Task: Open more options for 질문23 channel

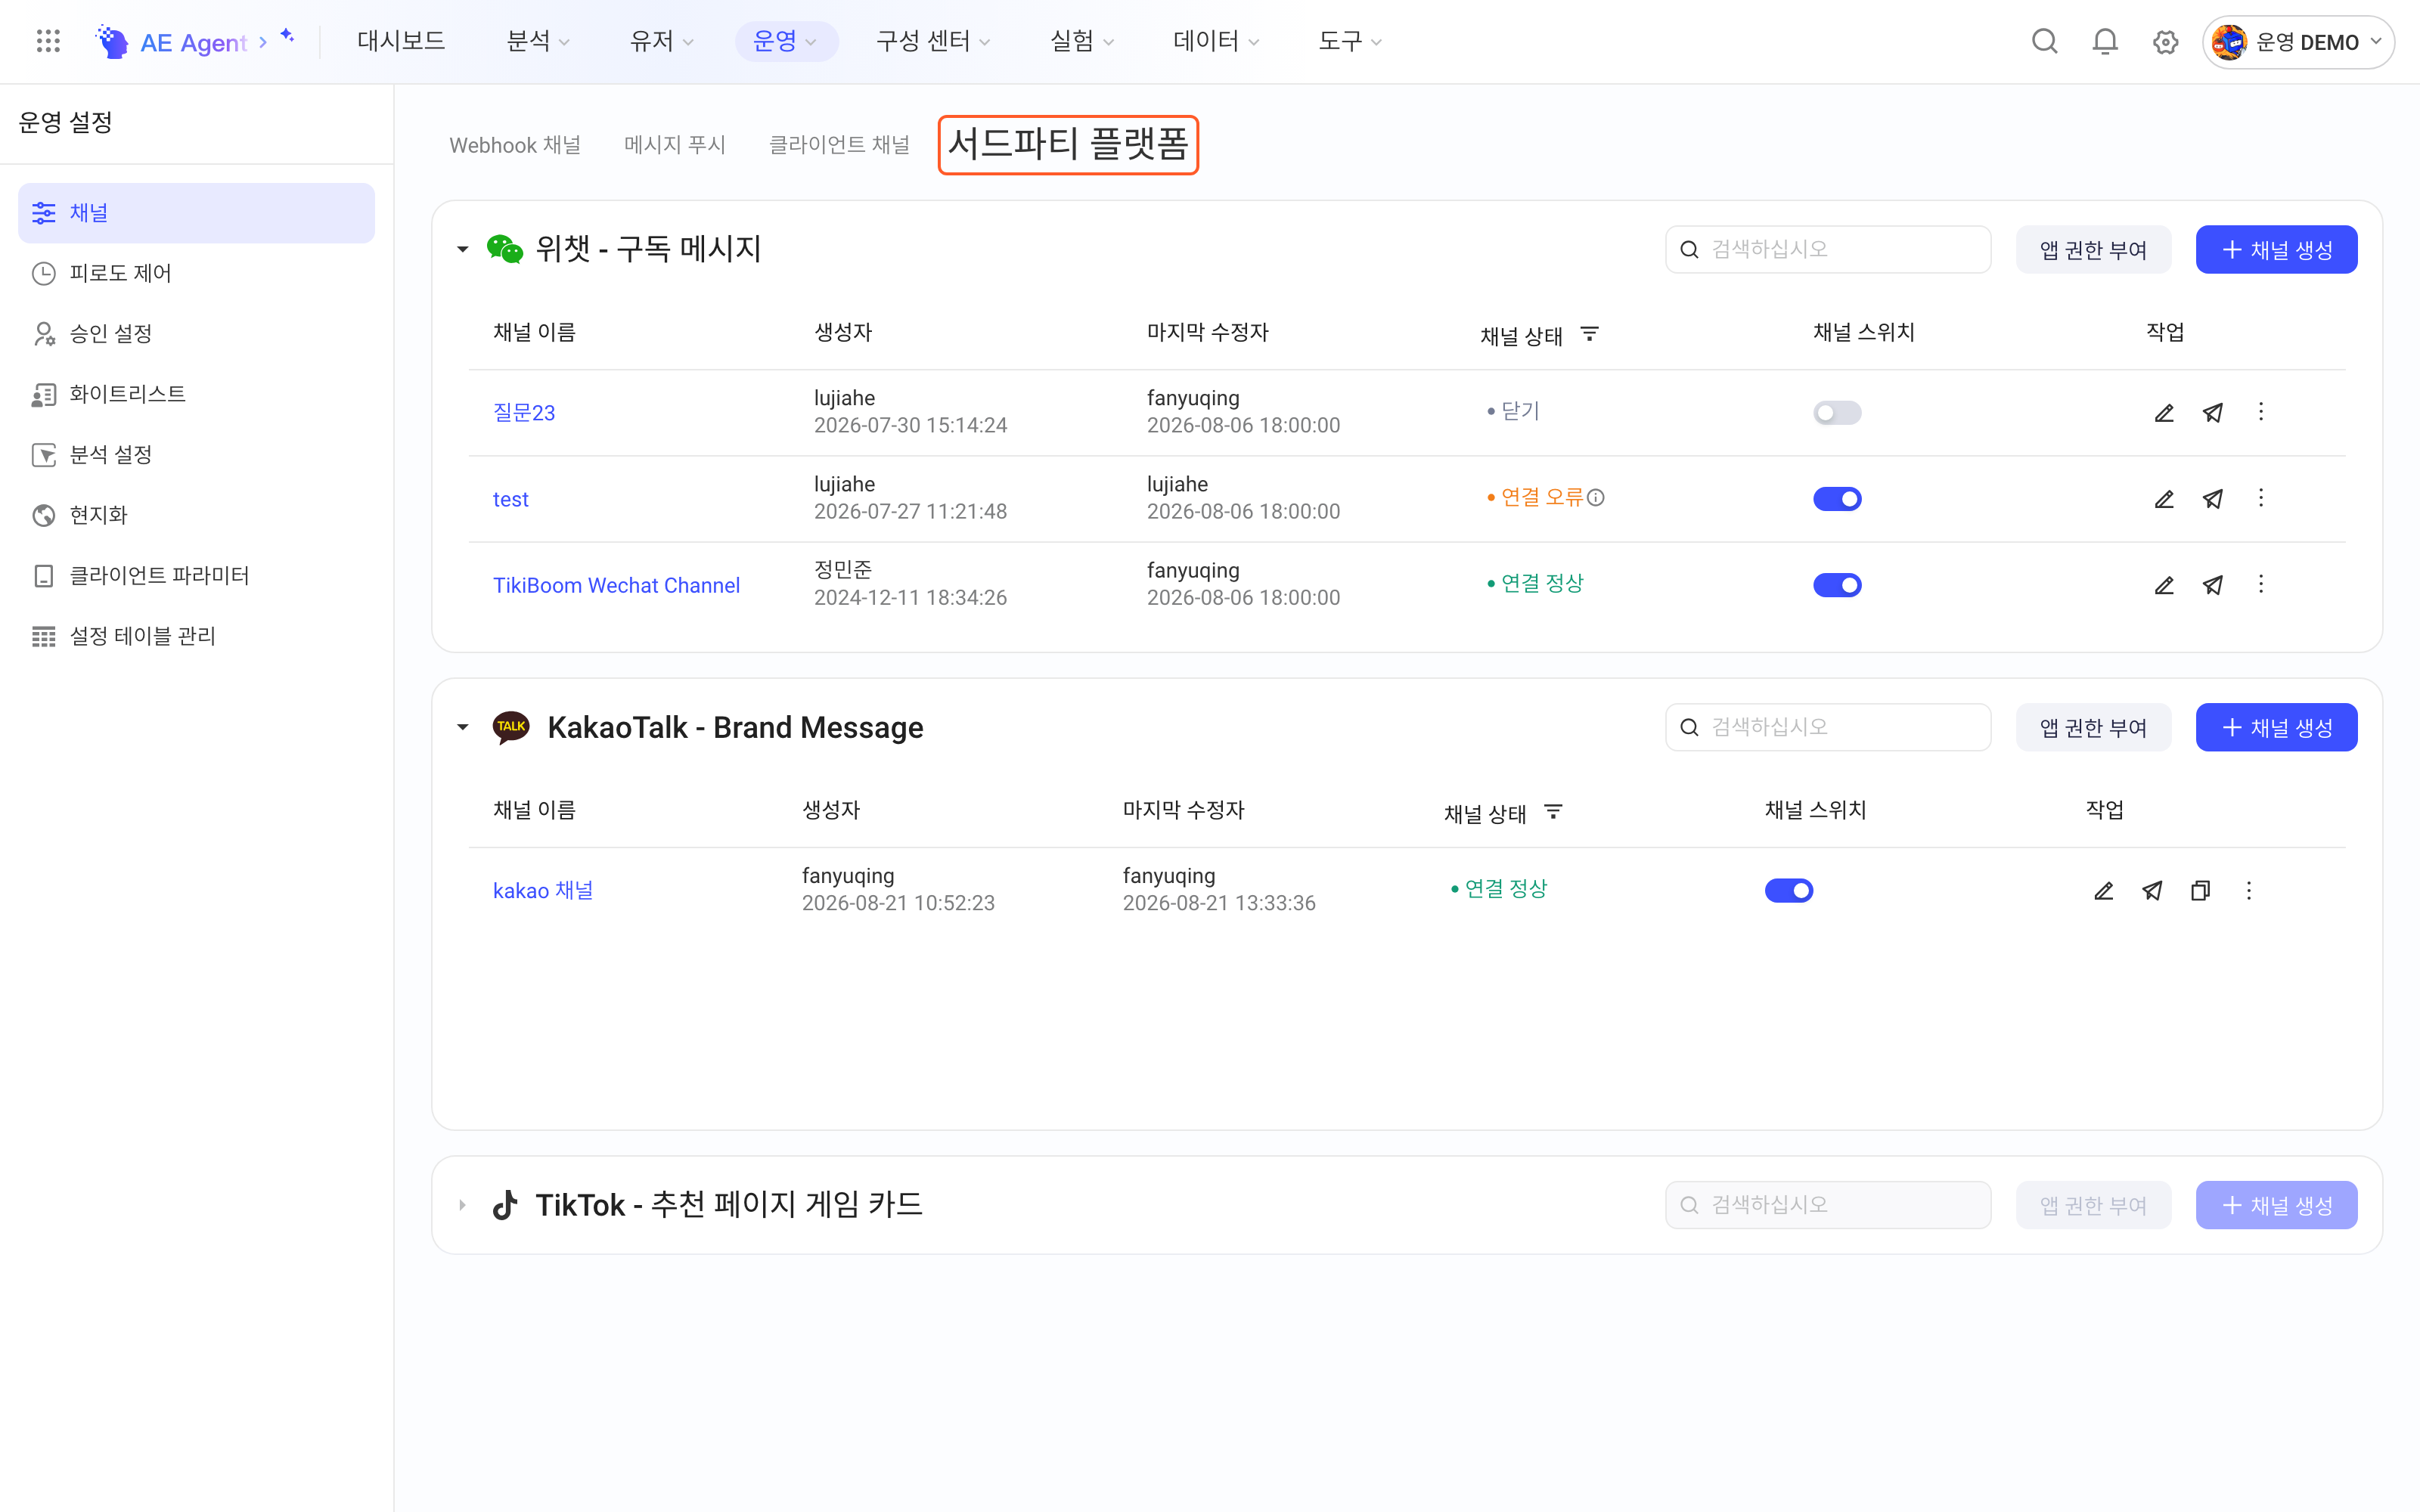Action: point(2261,412)
